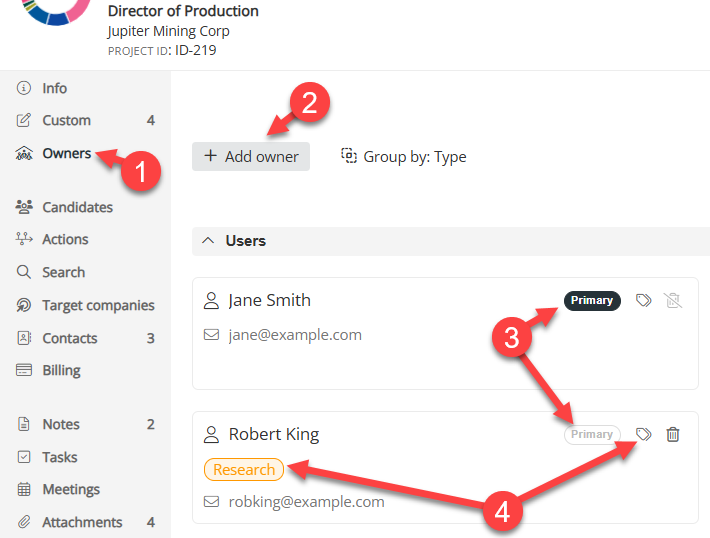The height and width of the screenshot is (538, 710).
Task: Click the tag icon on Robert King's card
Action: click(644, 434)
